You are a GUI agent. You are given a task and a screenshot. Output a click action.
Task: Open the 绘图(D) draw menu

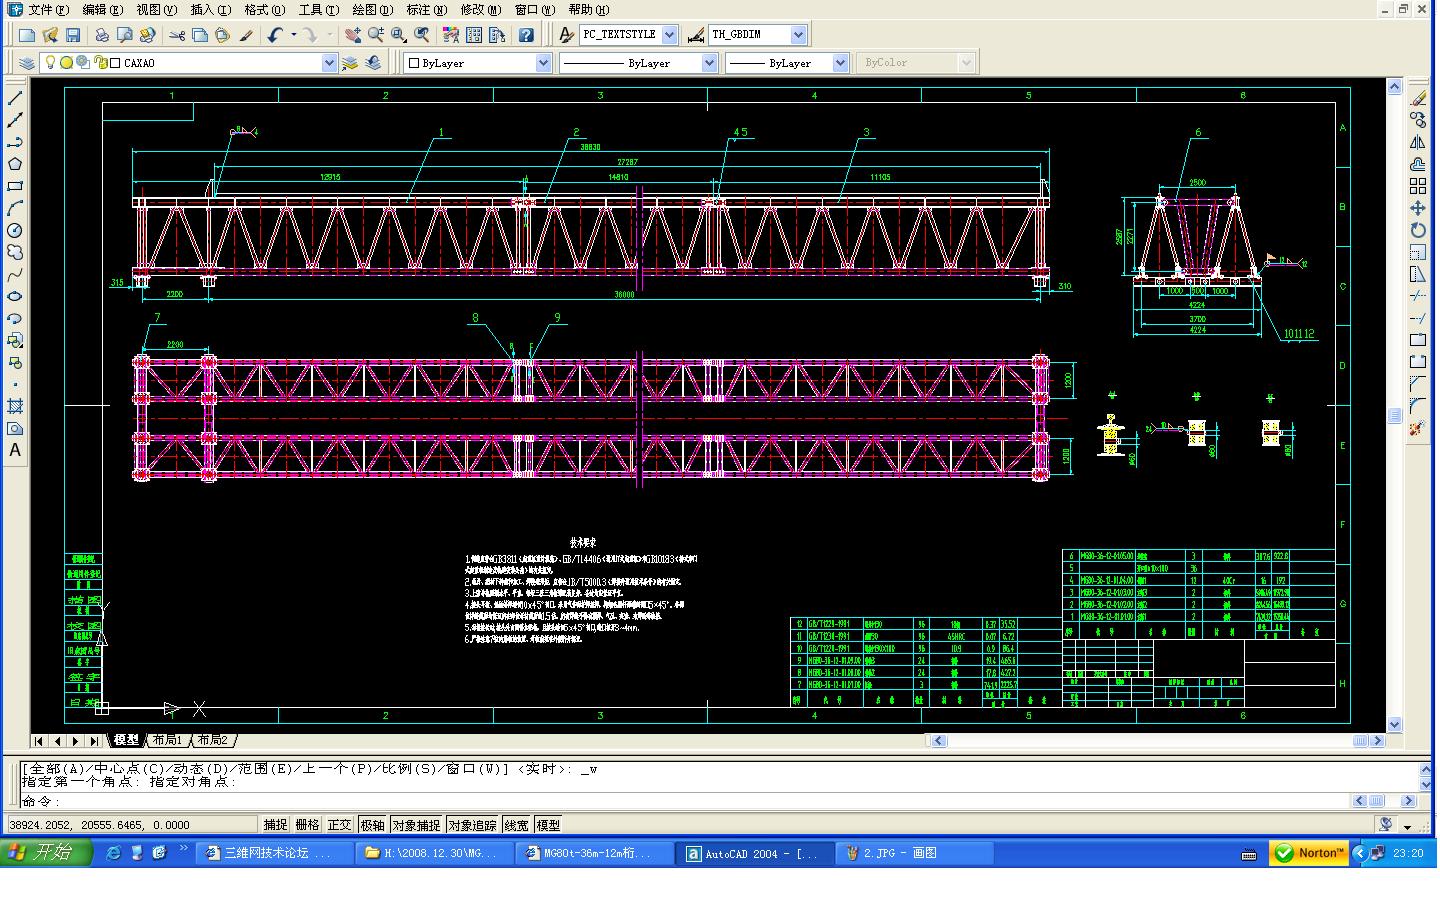pos(372,10)
